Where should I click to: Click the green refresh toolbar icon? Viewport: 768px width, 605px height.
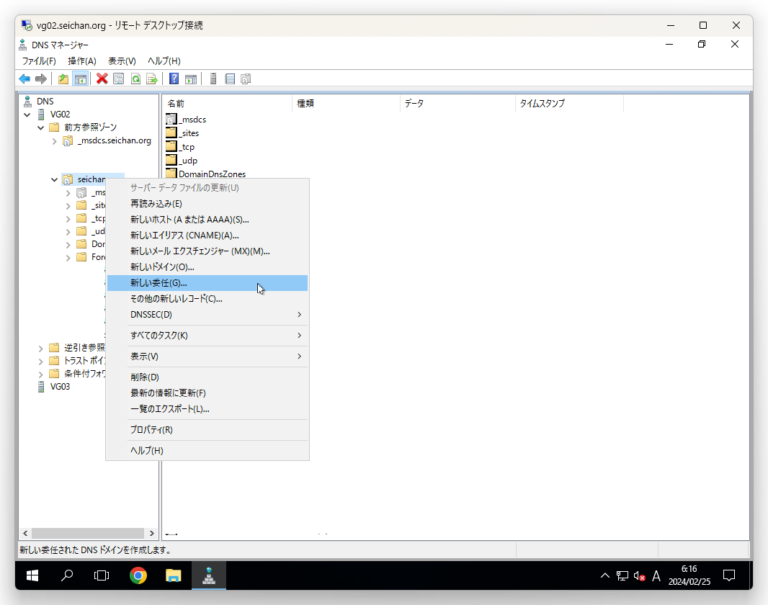point(135,79)
